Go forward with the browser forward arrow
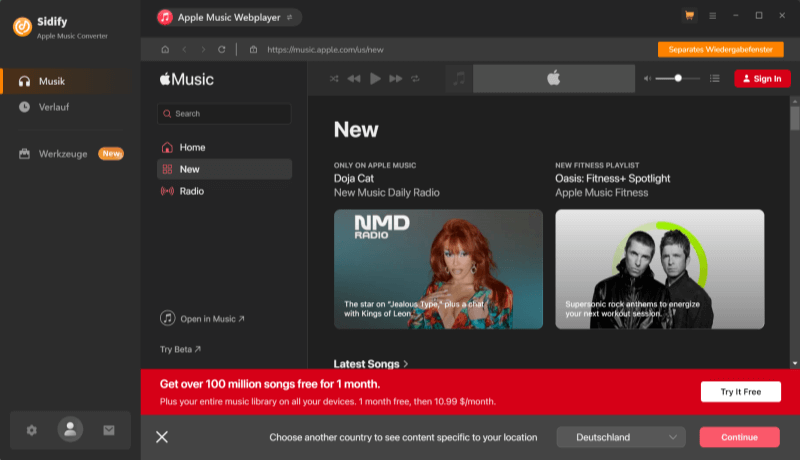 (203, 49)
